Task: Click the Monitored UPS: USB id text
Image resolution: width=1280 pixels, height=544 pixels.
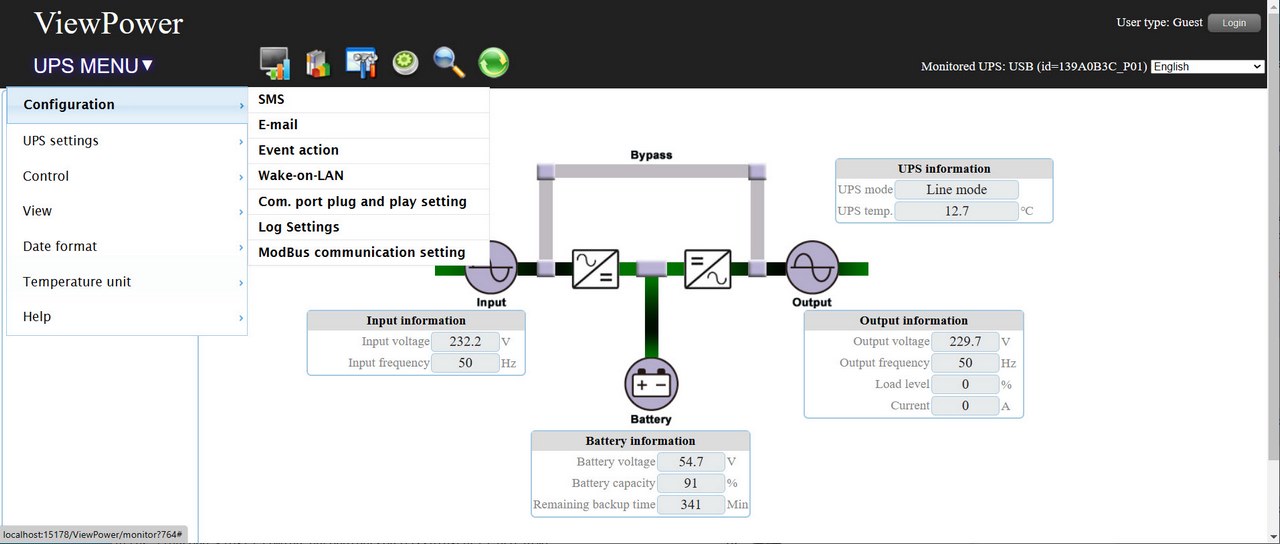Action: click(1034, 67)
